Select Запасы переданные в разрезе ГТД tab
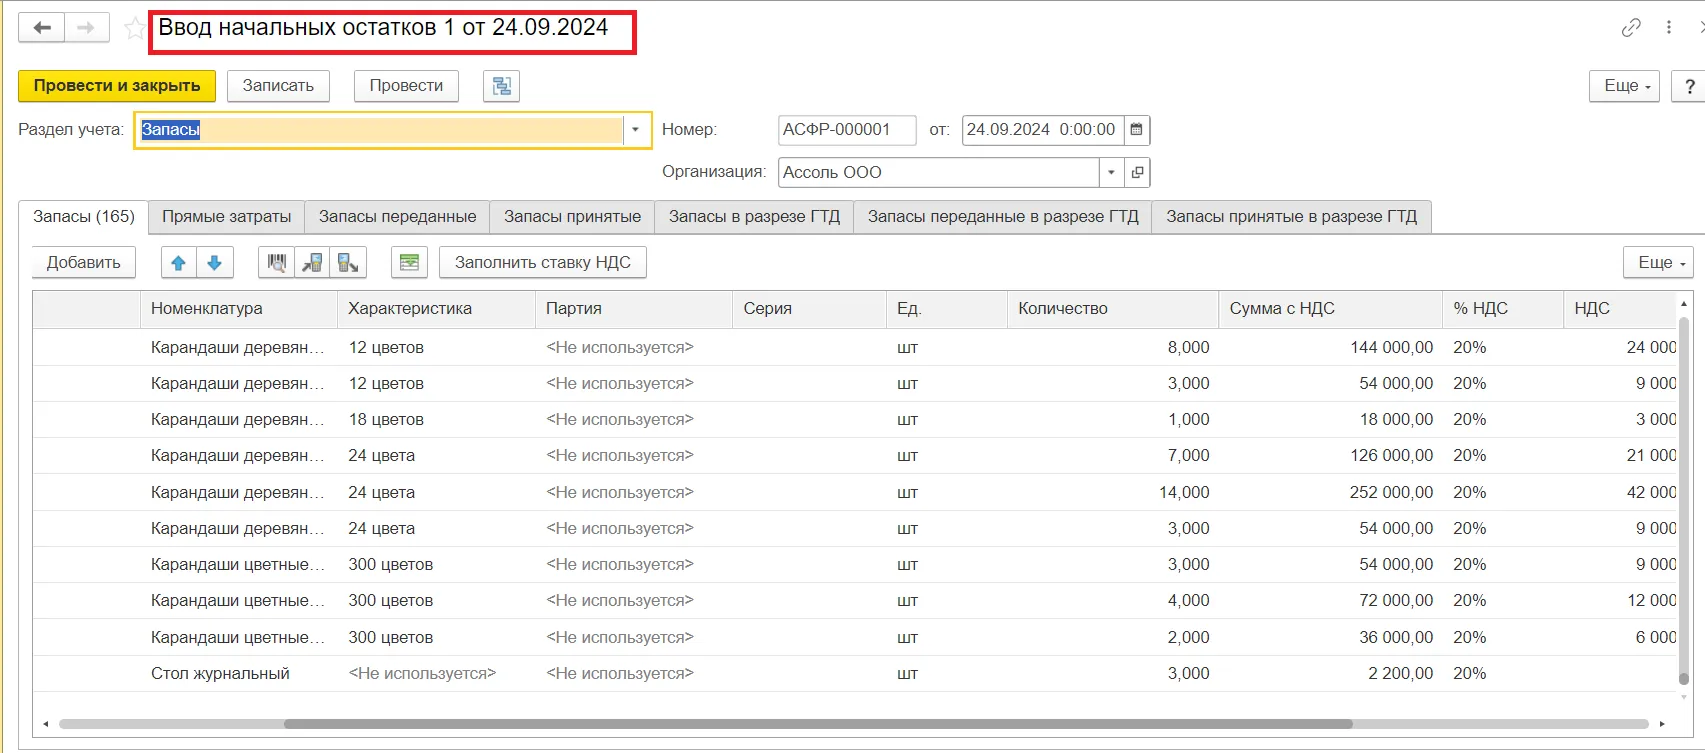 point(1003,217)
